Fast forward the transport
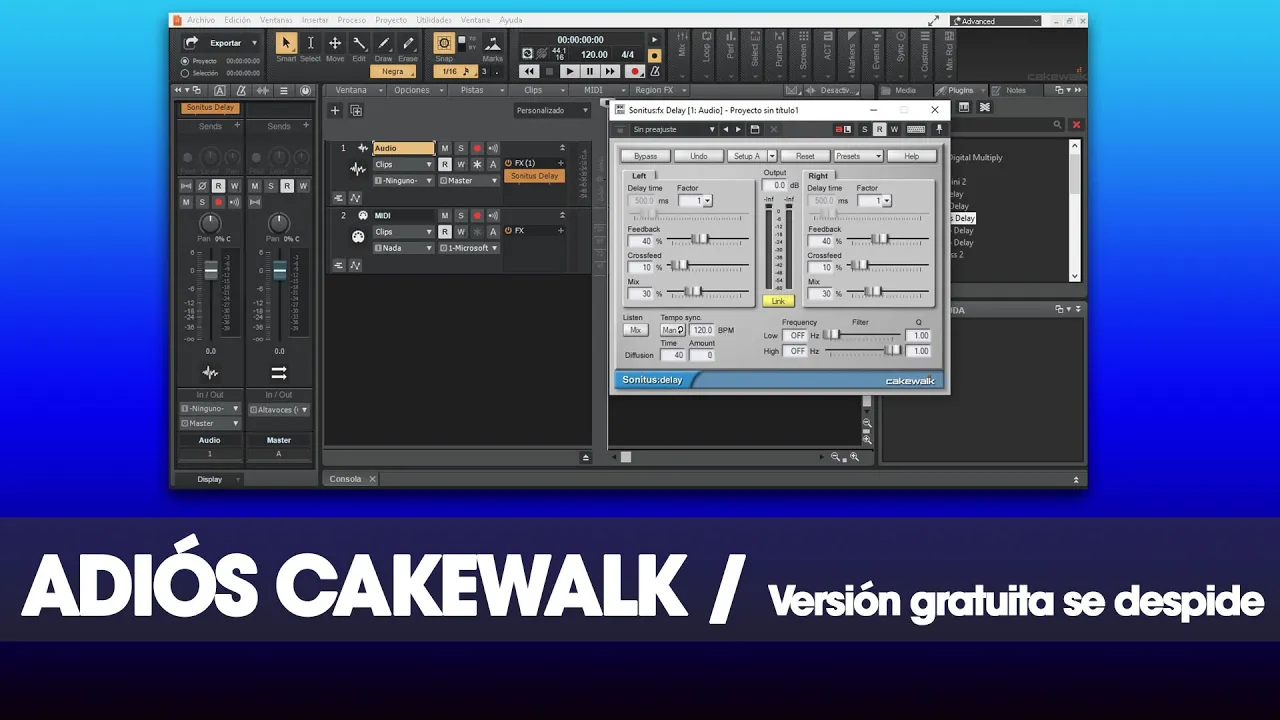The width and height of the screenshot is (1280, 720). click(x=610, y=71)
